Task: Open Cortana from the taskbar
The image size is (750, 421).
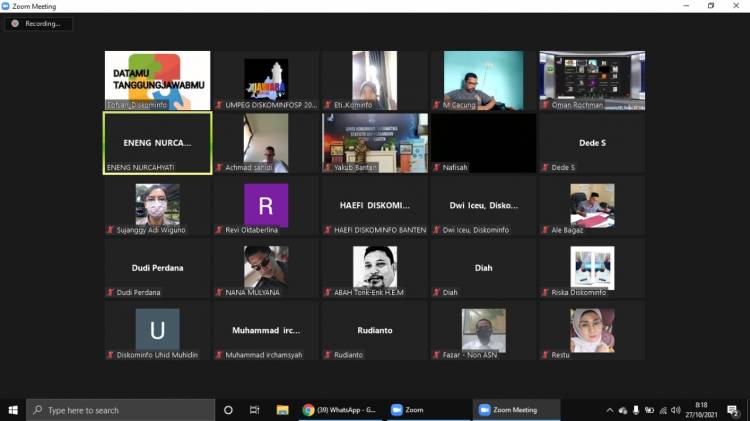Action: [x=228, y=410]
